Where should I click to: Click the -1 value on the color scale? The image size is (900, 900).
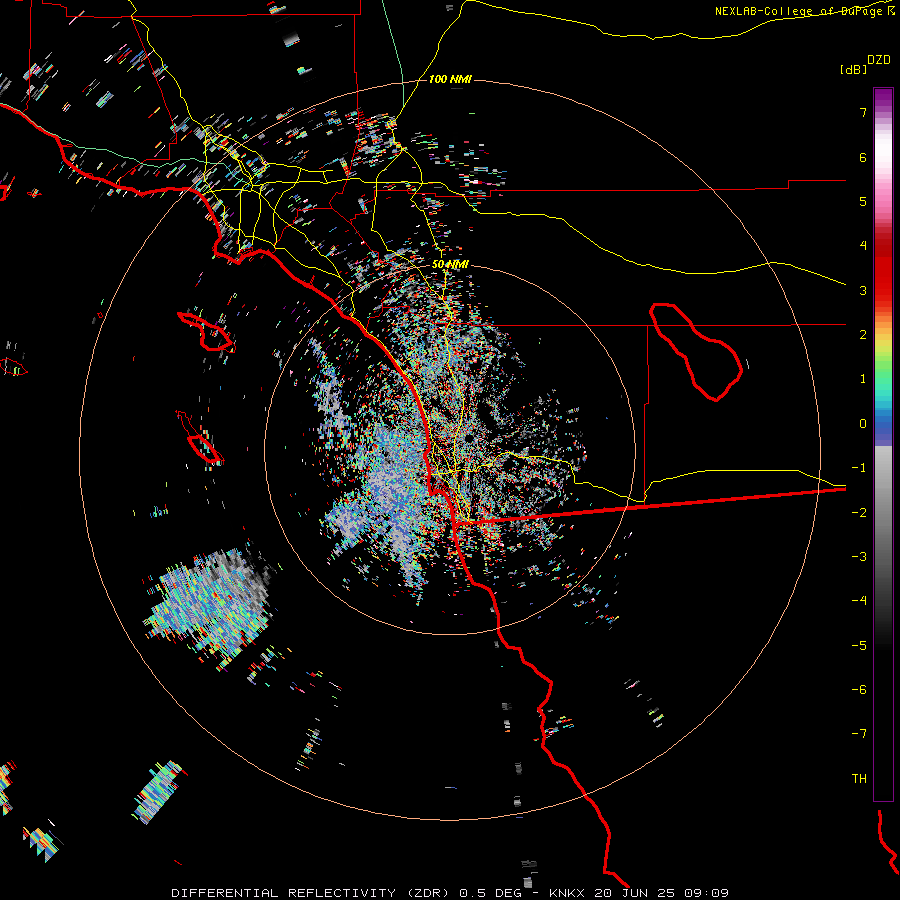coord(859,468)
